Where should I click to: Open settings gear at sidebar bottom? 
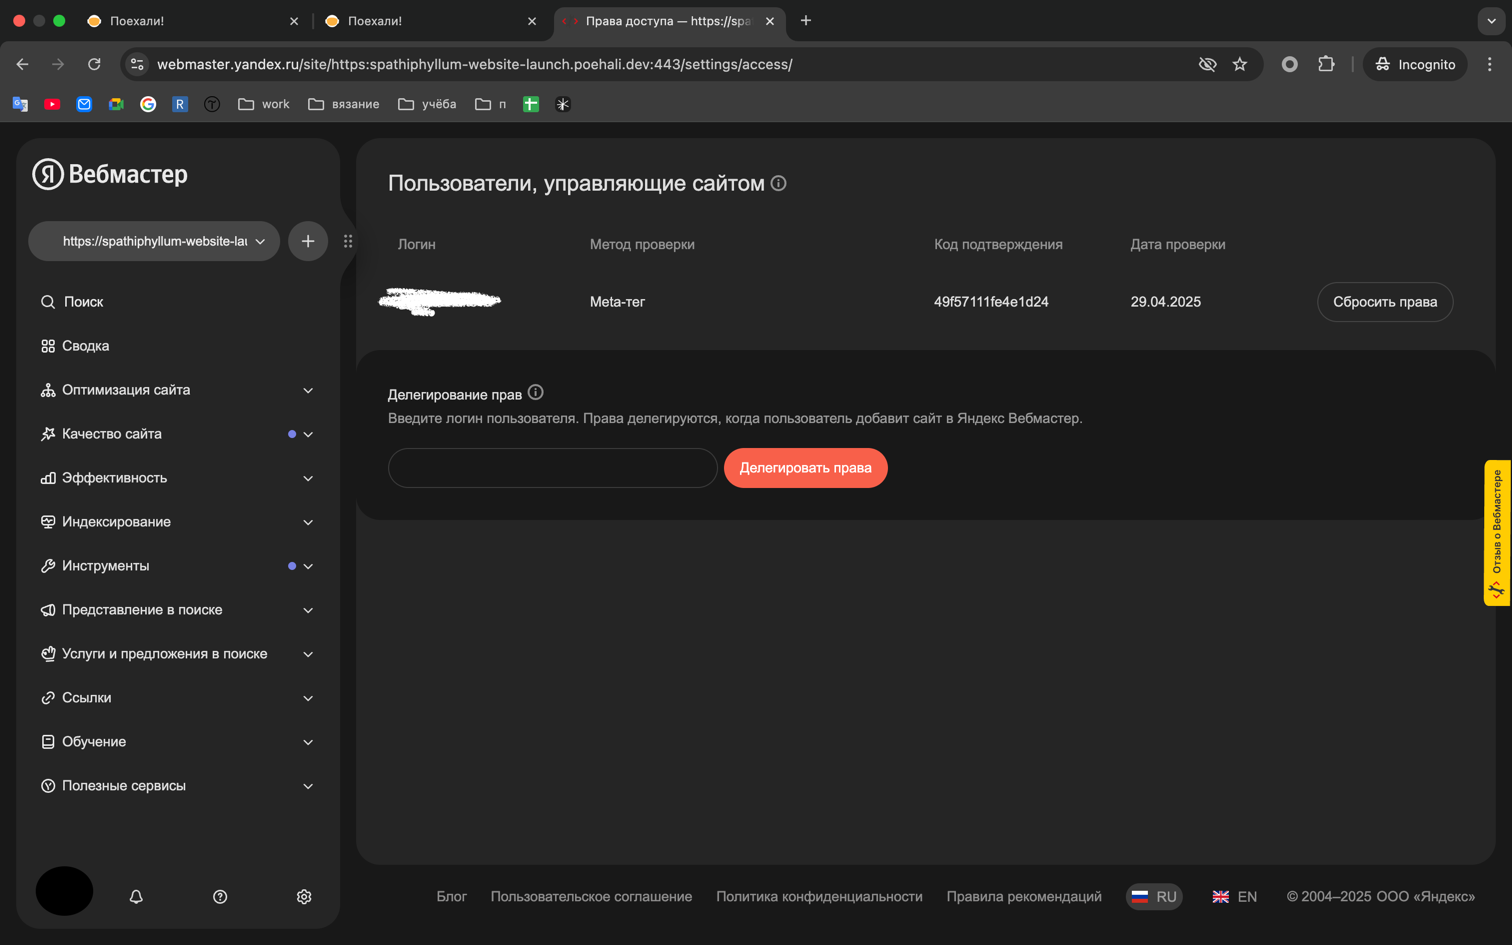[303, 896]
